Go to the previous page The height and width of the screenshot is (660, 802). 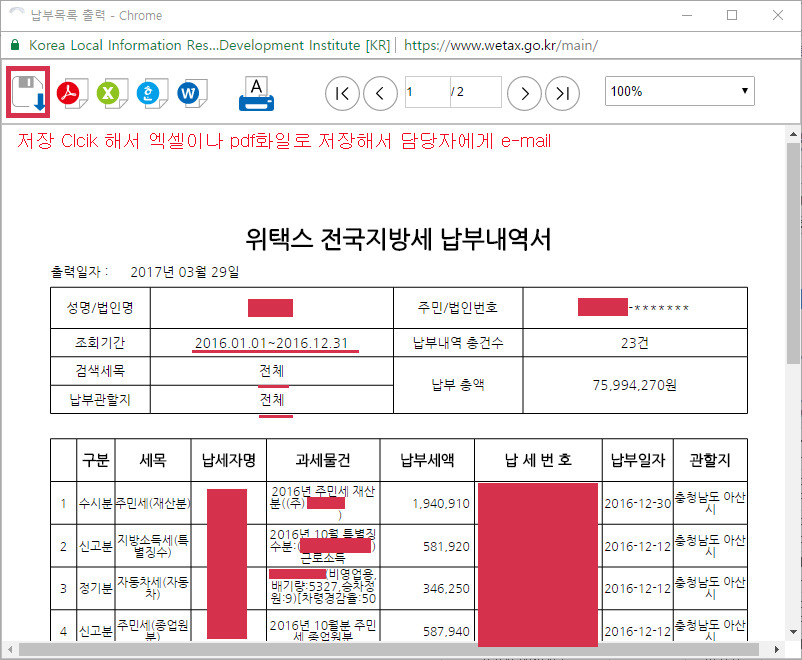[380, 93]
